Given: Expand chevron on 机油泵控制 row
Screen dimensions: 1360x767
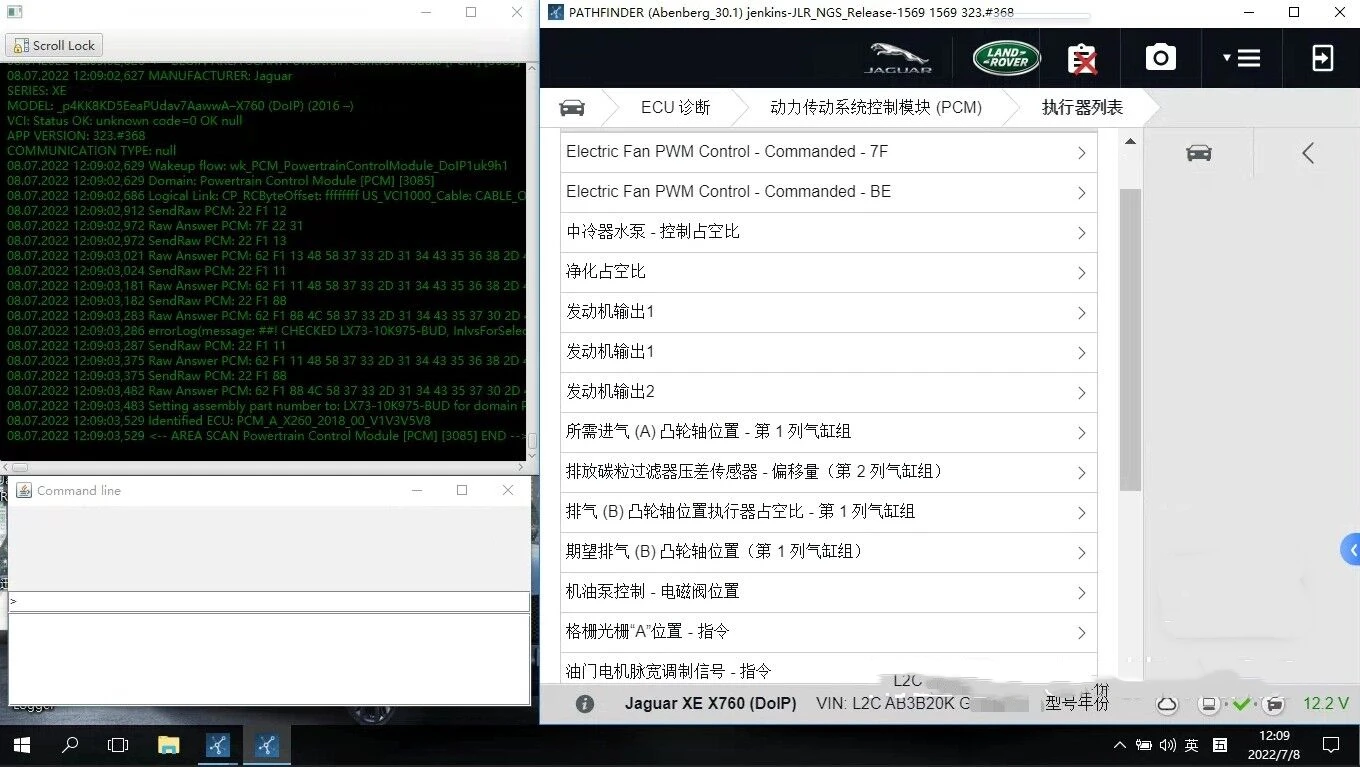Looking at the screenshot, I should 1081,593.
